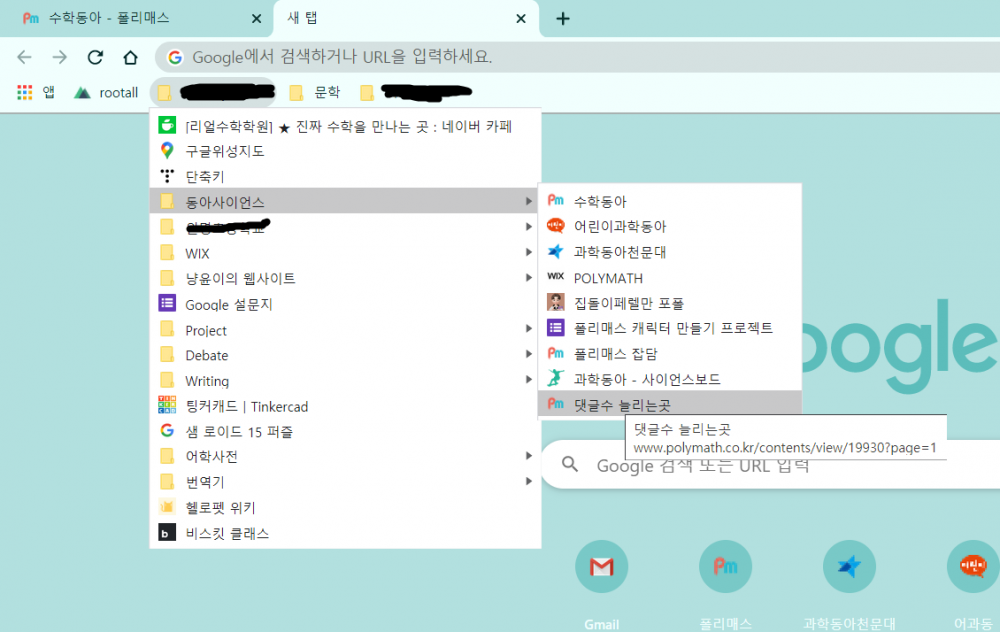This screenshot has height=632, width=1000.
Task: Click the Google search box on page
Action: click(770, 465)
